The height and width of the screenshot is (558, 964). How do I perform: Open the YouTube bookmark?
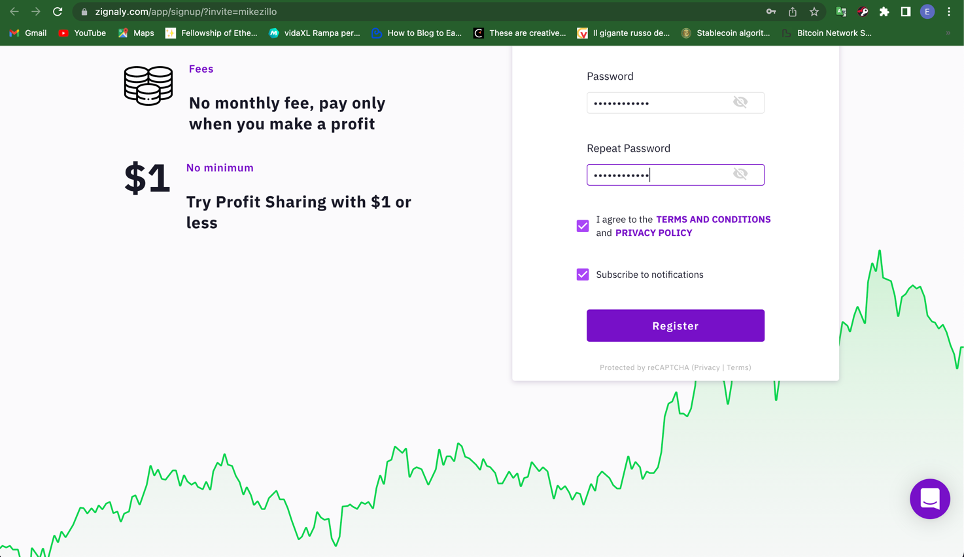(x=82, y=33)
